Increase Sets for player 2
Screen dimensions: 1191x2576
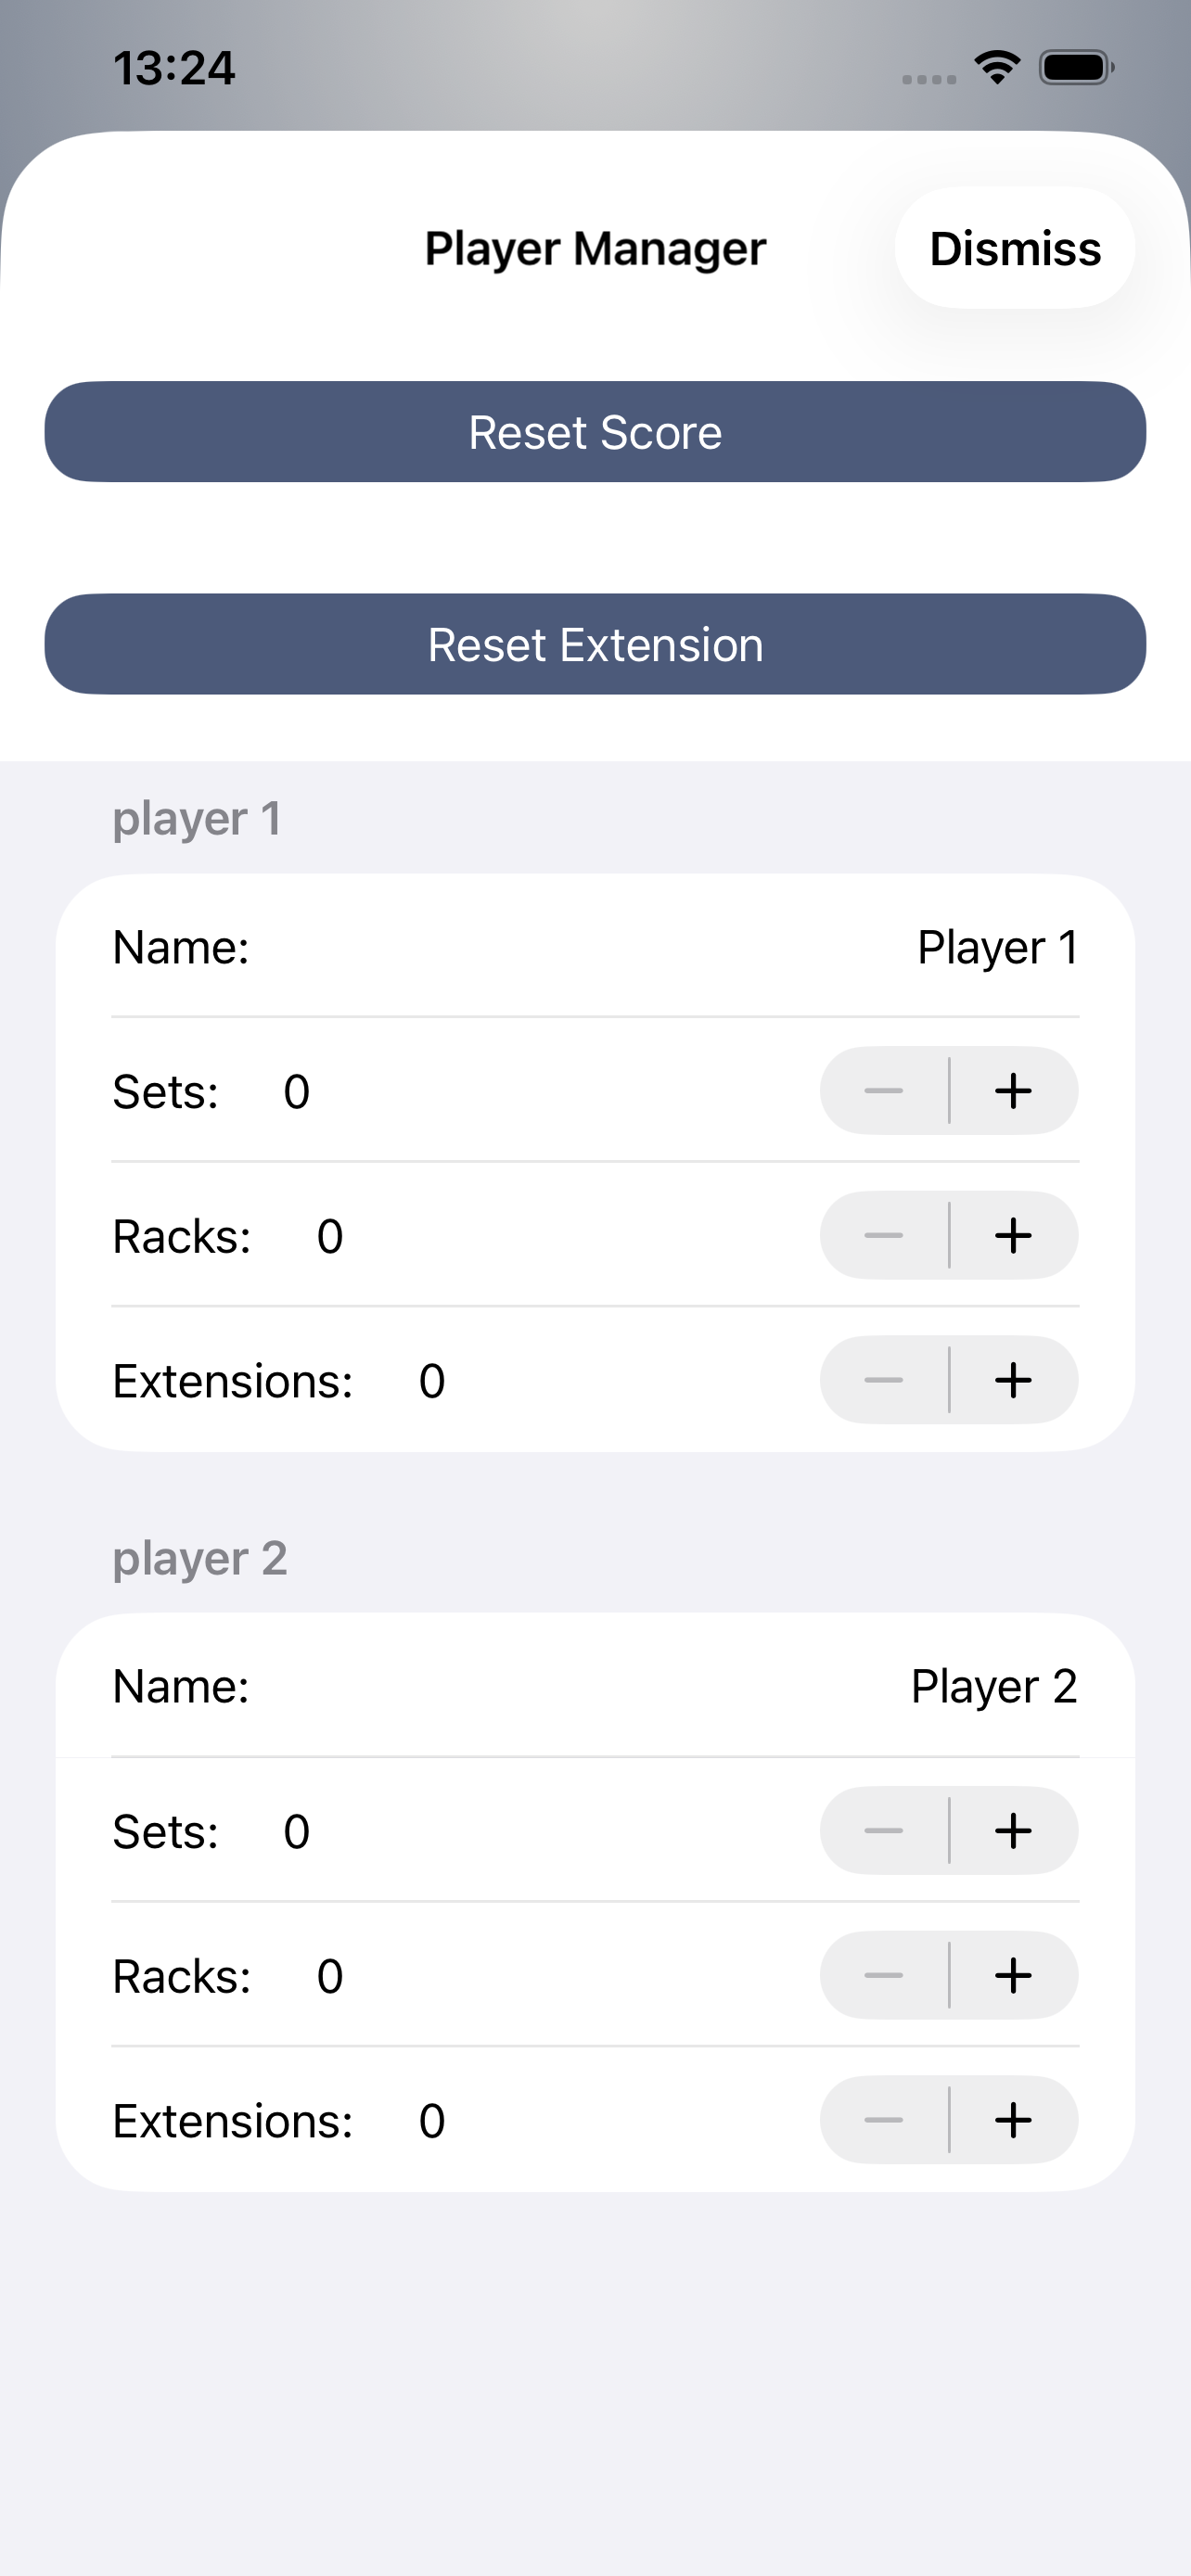pos(1013,1830)
